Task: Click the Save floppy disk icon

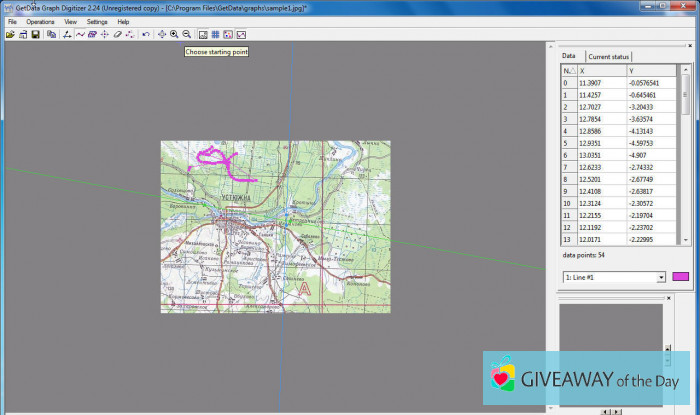Action: pos(35,34)
